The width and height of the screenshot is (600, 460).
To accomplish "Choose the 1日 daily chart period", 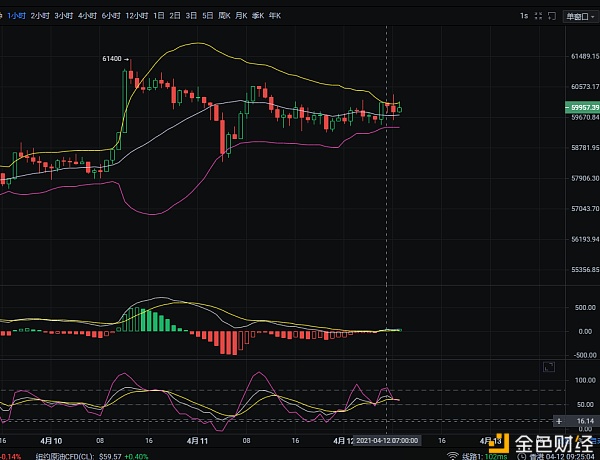I will click(159, 16).
